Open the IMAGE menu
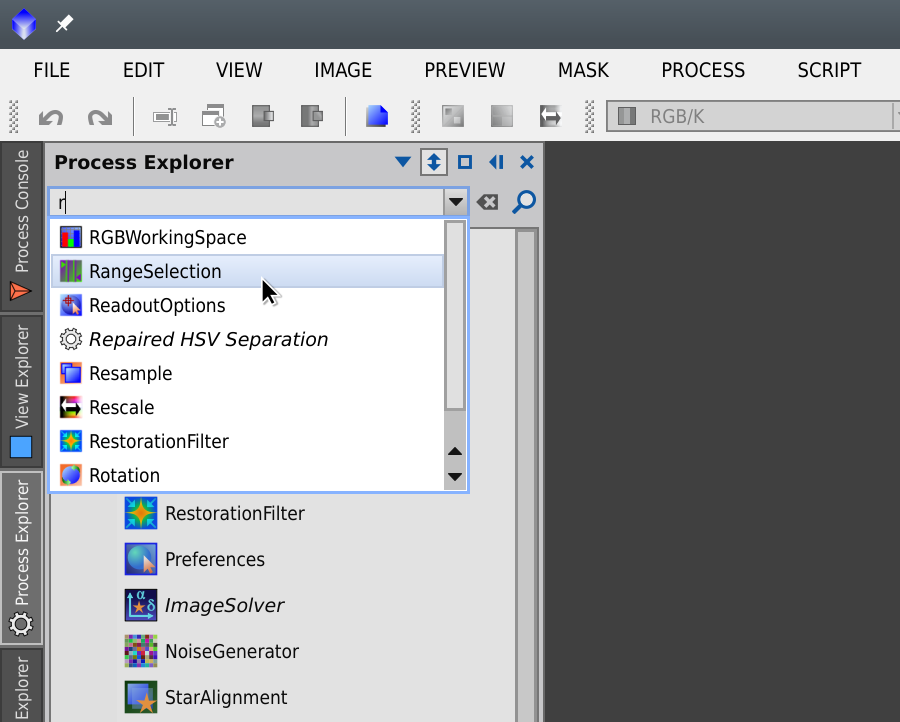 (x=343, y=70)
